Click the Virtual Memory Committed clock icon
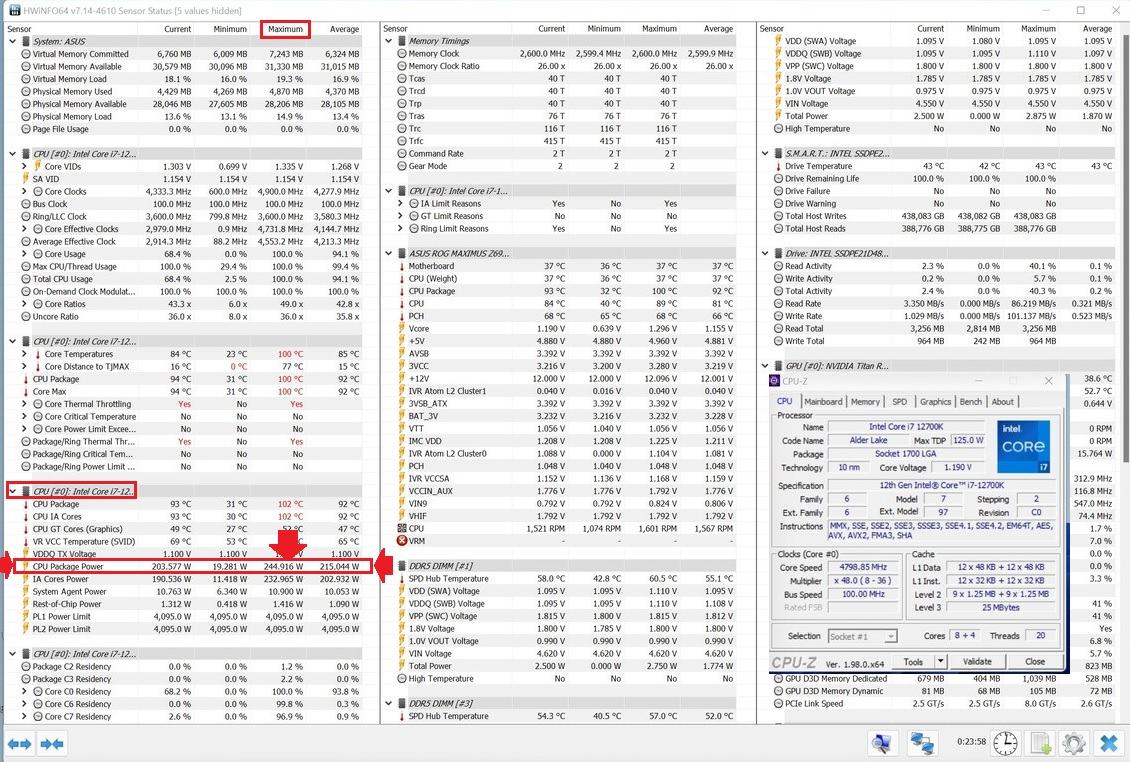1130x762 pixels. coord(26,54)
